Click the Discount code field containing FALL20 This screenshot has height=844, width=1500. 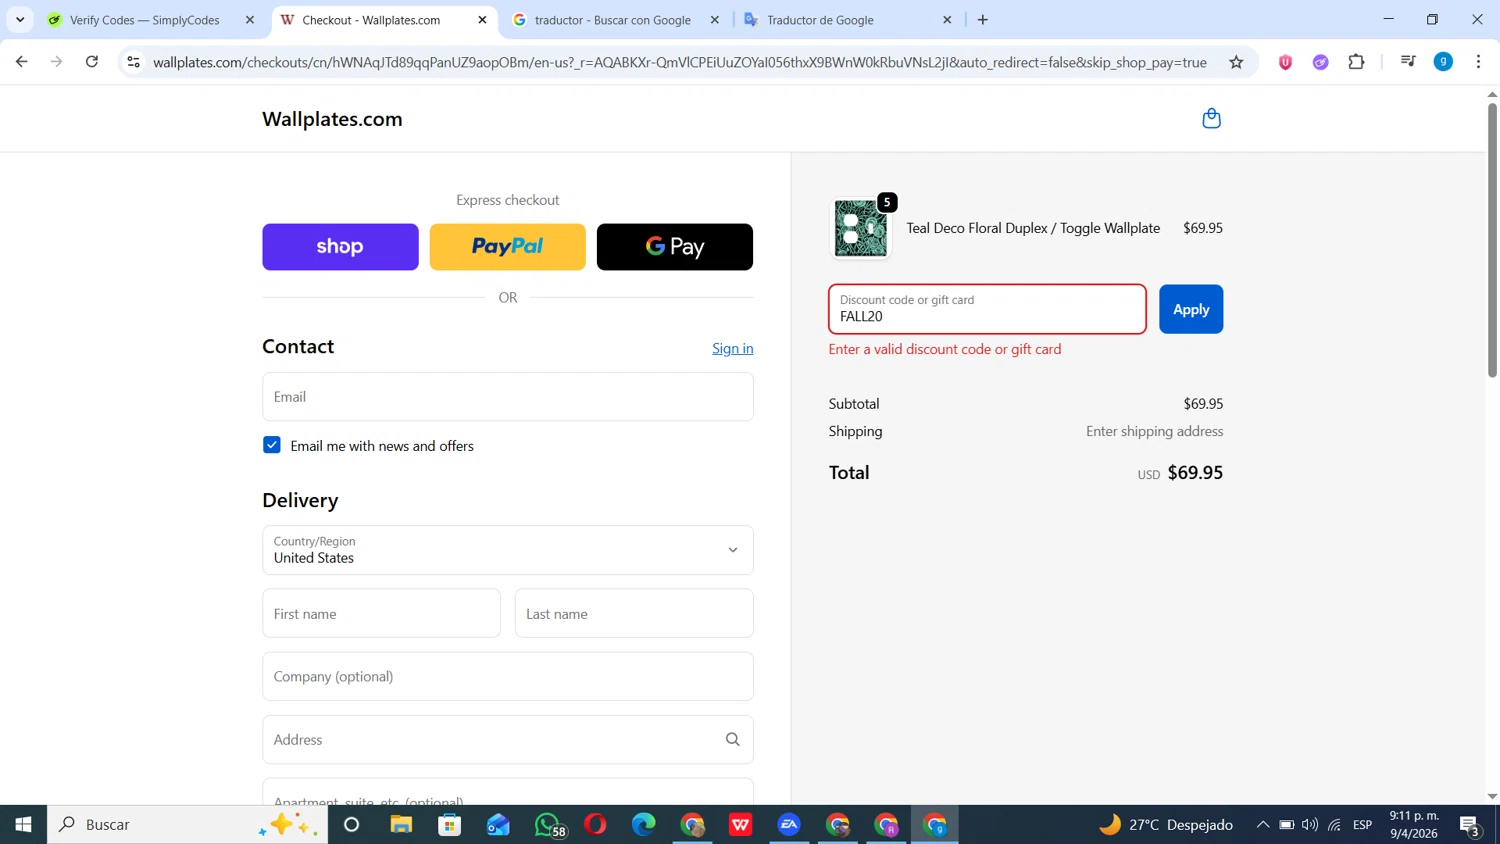(x=987, y=309)
